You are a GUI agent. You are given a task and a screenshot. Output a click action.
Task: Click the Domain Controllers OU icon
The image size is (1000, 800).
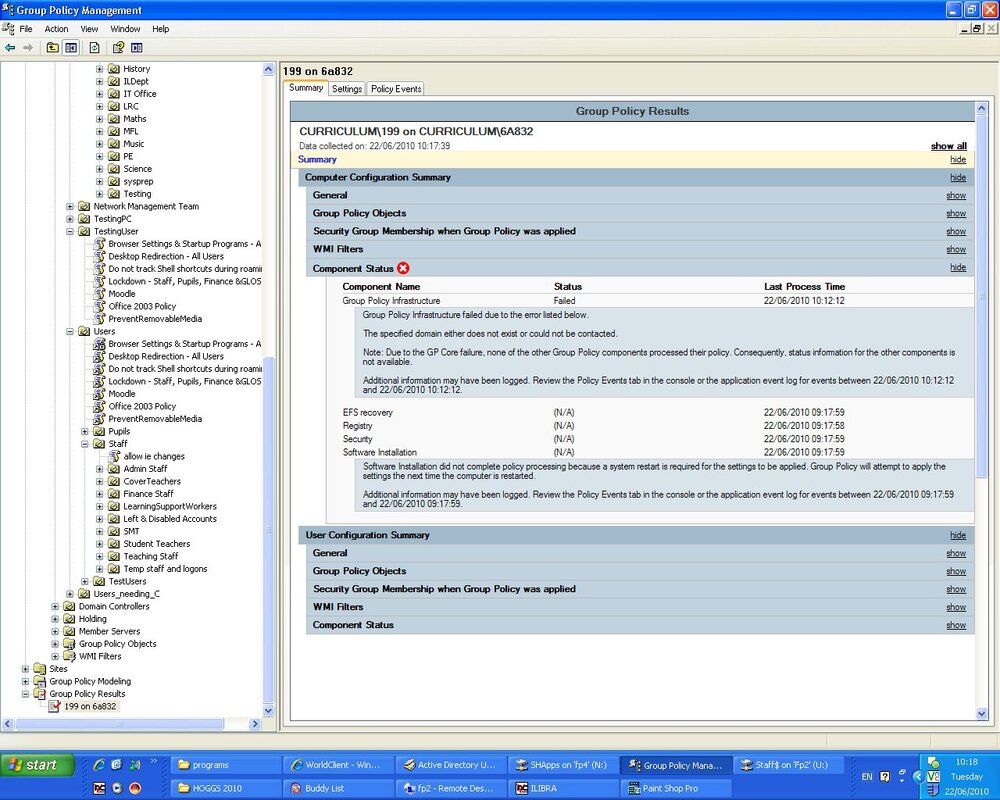(x=70, y=606)
